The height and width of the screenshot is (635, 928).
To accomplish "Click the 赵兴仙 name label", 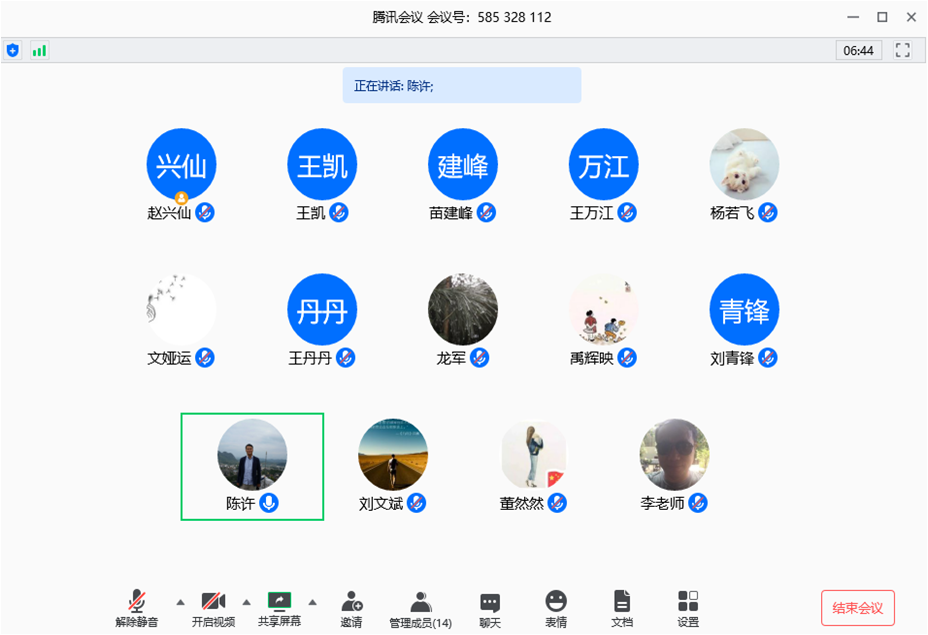I will (x=169, y=213).
